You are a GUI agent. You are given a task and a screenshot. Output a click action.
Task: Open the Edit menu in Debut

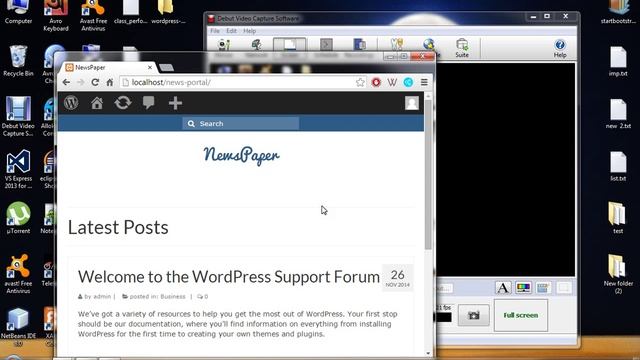pos(231,31)
